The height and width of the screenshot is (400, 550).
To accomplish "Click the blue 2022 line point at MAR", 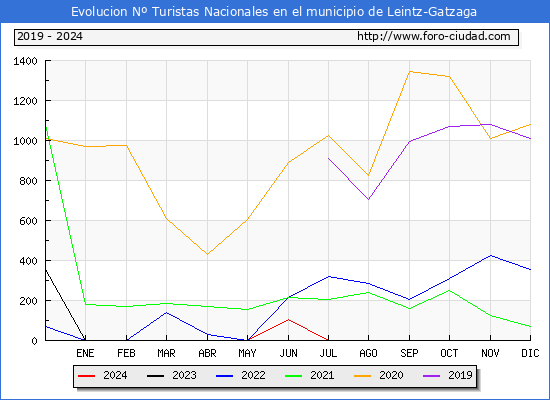I will [x=166, y=312].
